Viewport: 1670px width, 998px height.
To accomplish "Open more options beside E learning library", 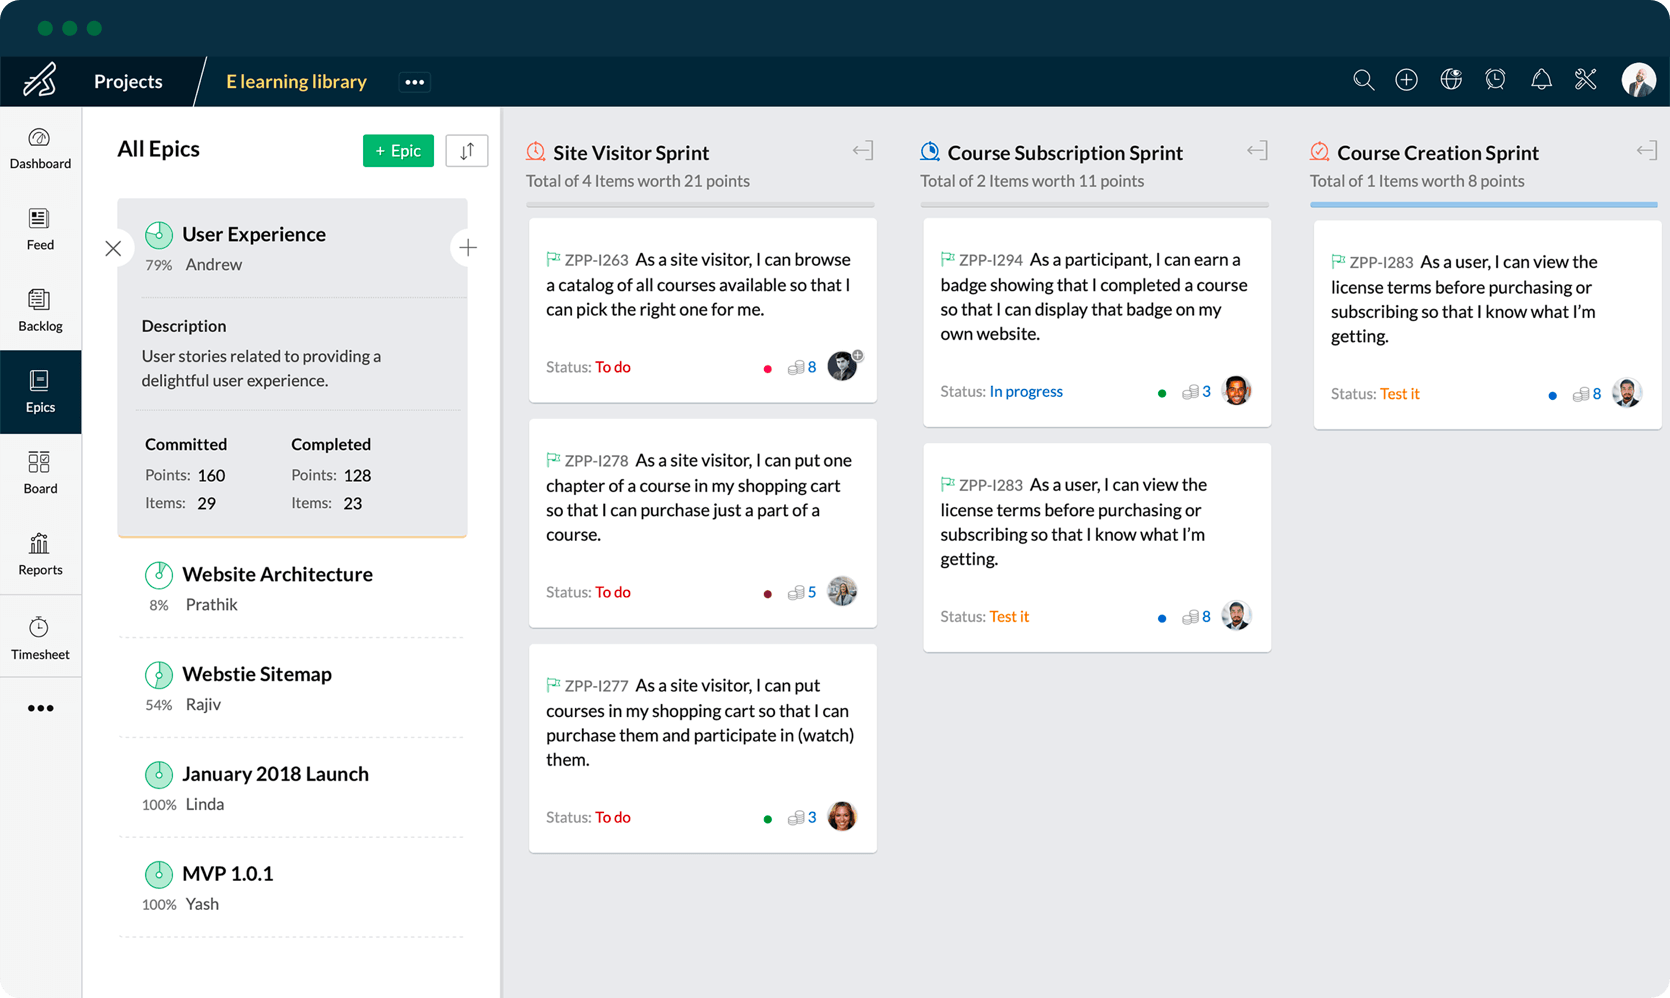I will (x=414, y=81).
